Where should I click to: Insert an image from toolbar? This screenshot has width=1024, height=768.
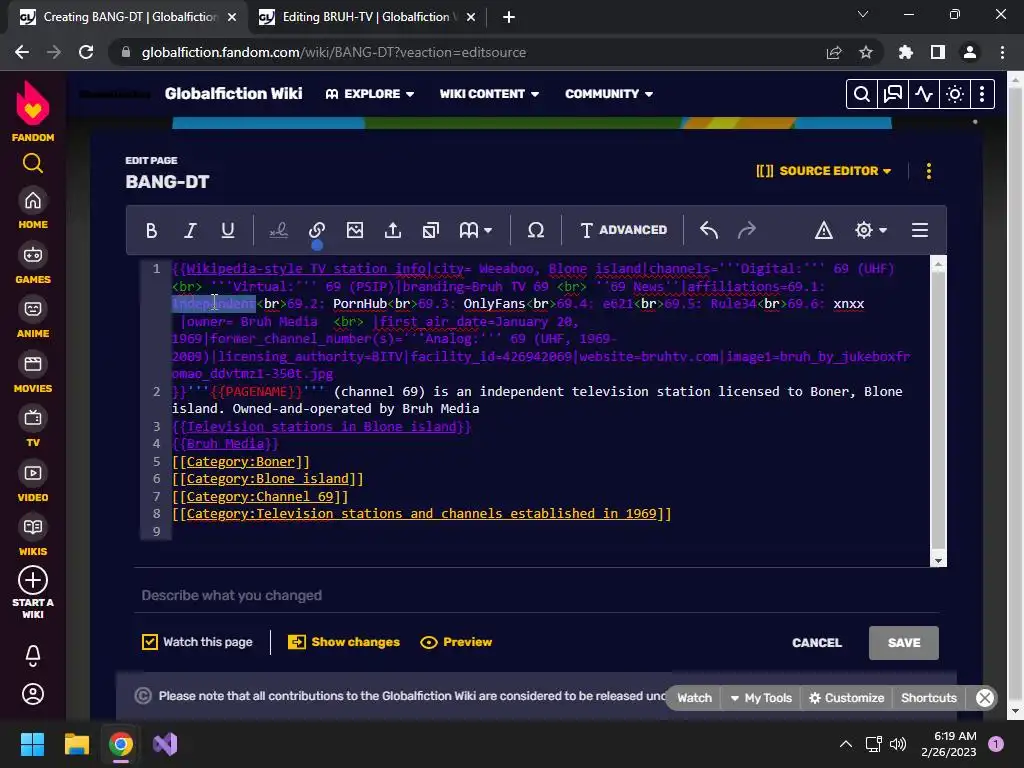click(x=355, y=230)
